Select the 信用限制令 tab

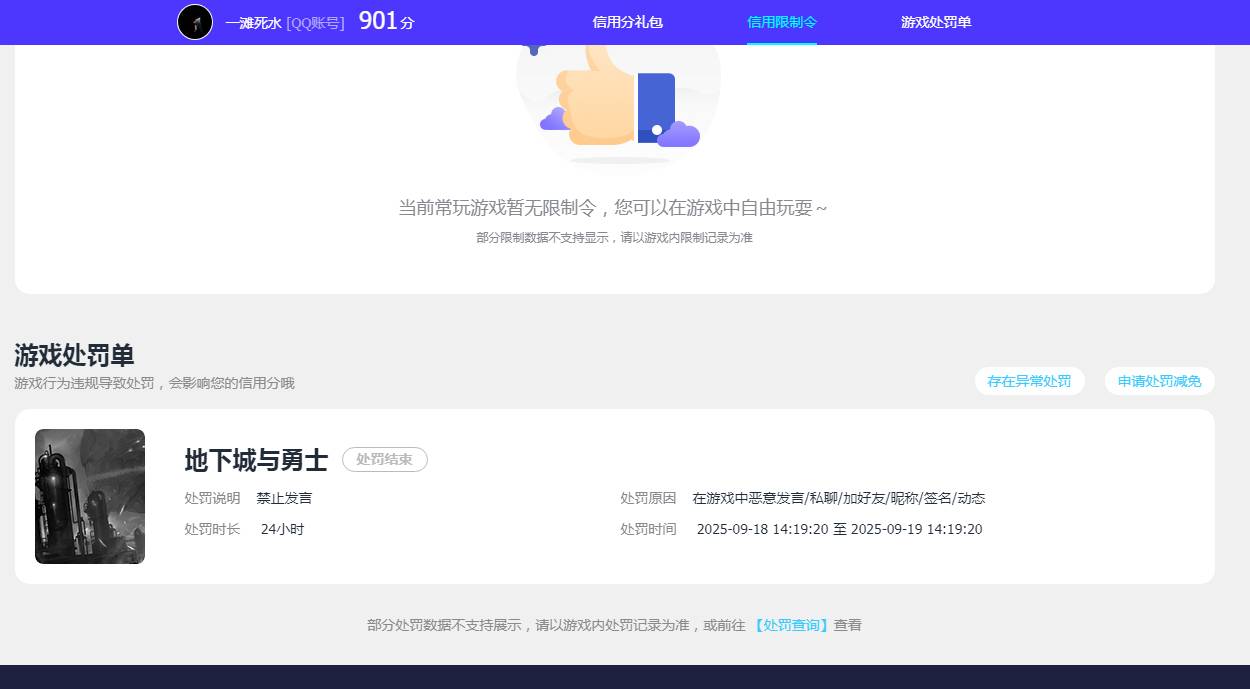[x=781, y=21]
